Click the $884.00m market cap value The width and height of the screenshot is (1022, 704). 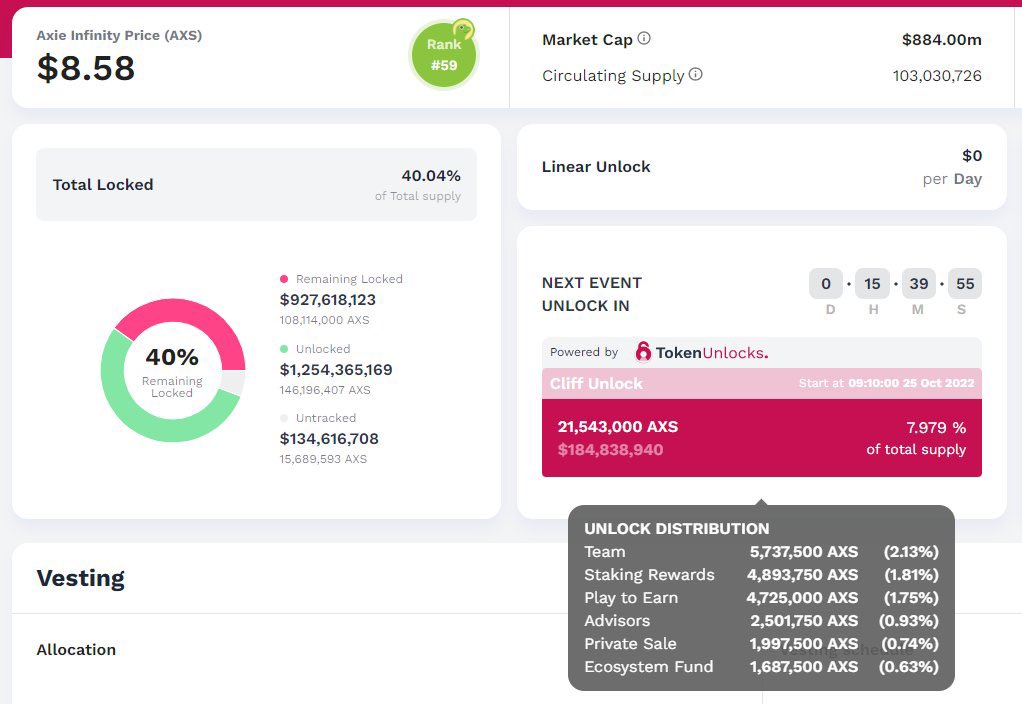point(941,40)
